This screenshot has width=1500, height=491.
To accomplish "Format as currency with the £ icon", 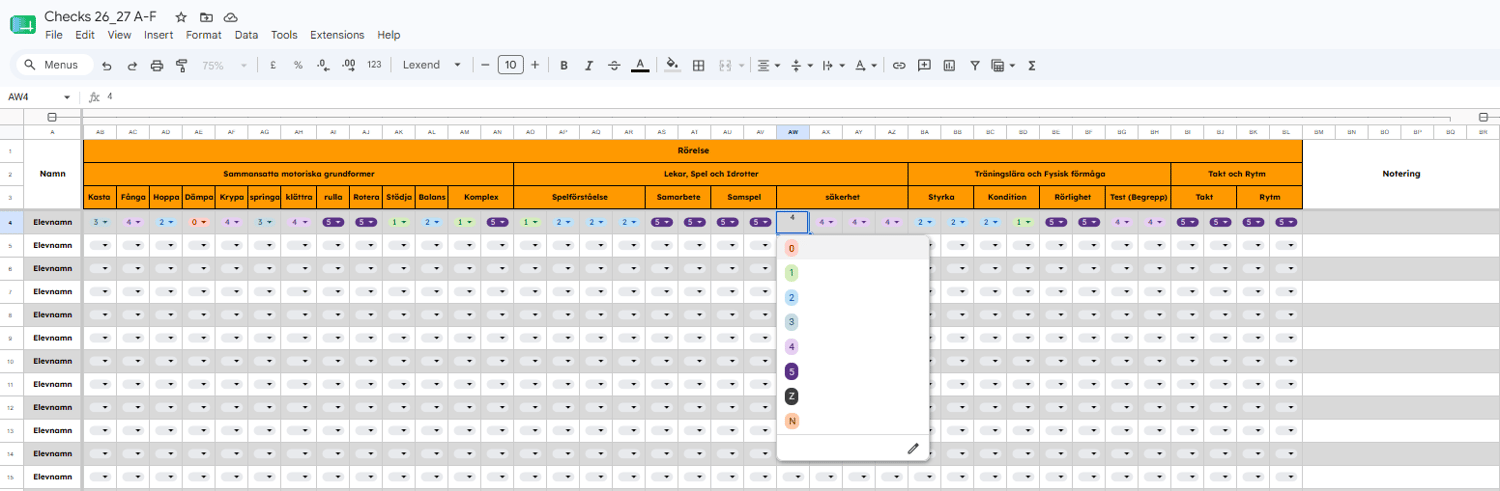I will (273, 65).
